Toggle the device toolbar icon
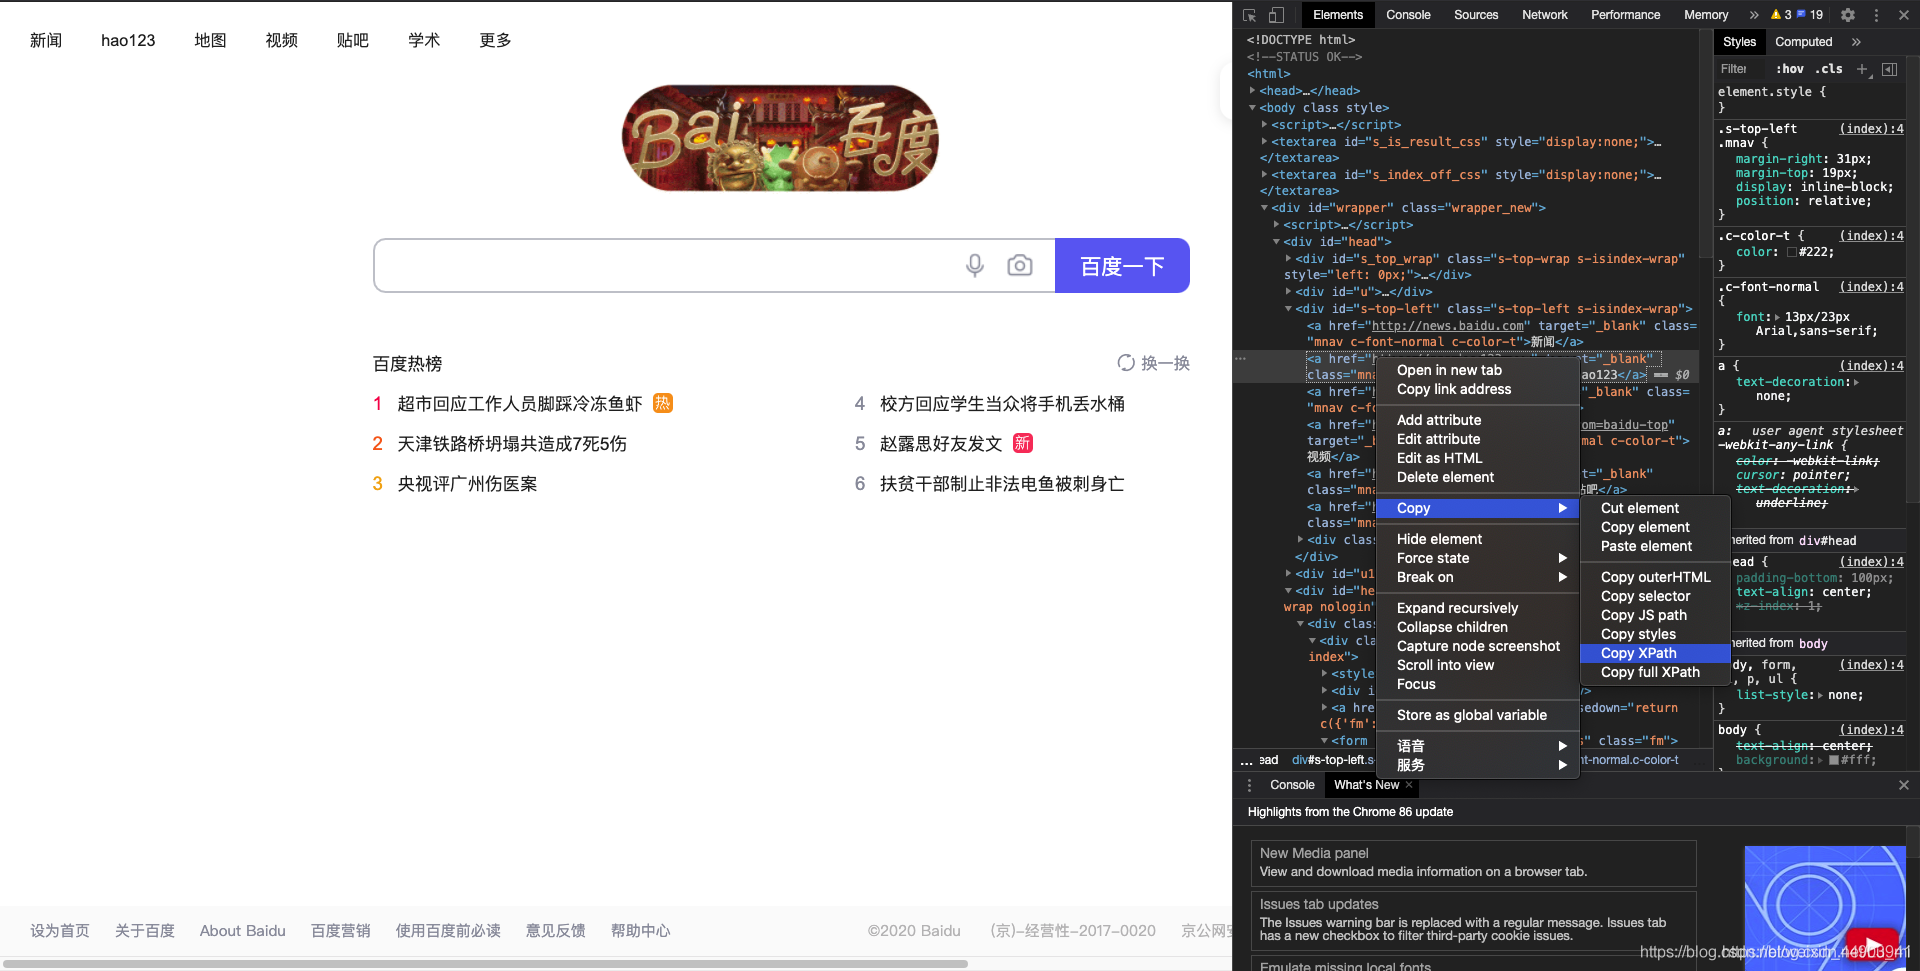 (x=1276, y=15)
